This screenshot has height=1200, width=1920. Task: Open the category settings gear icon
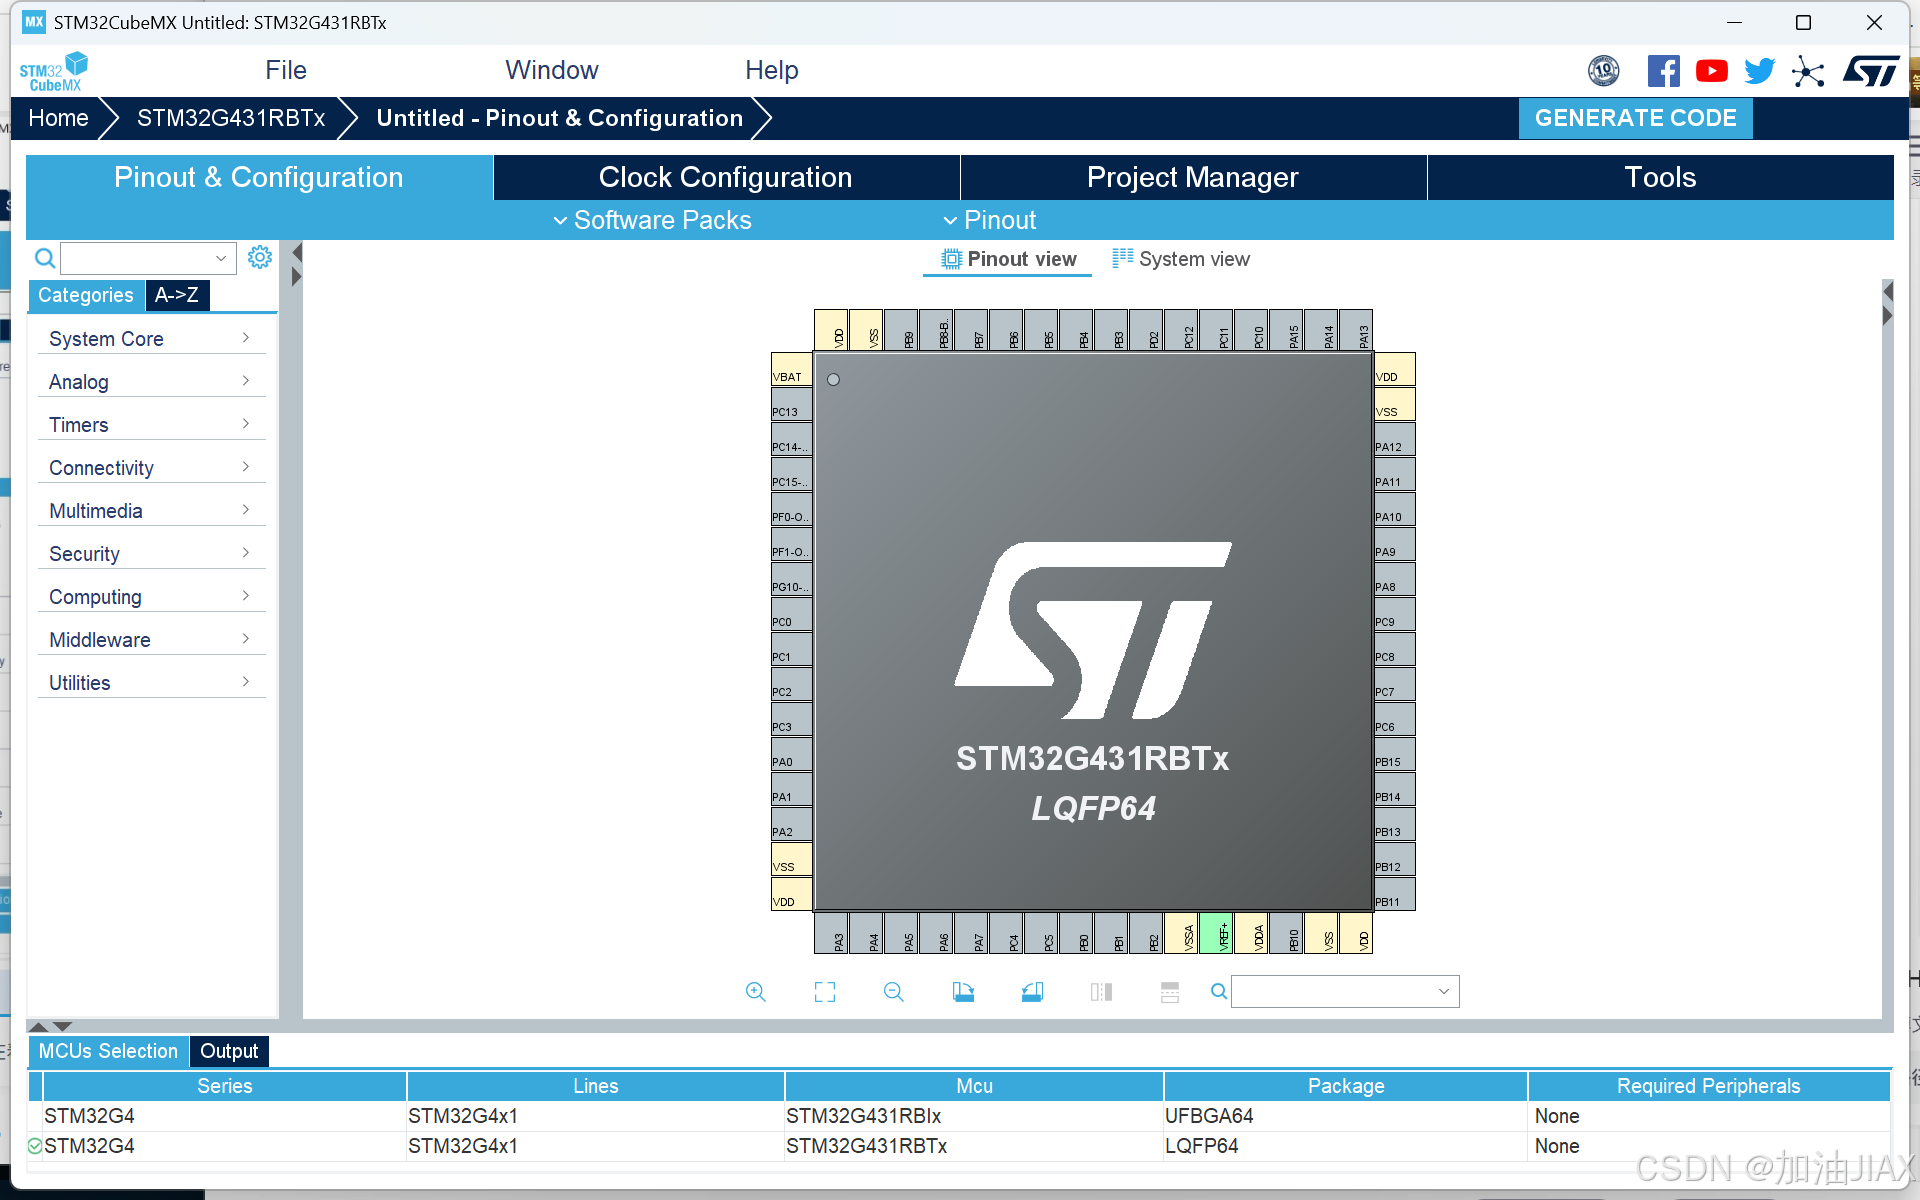260,258
